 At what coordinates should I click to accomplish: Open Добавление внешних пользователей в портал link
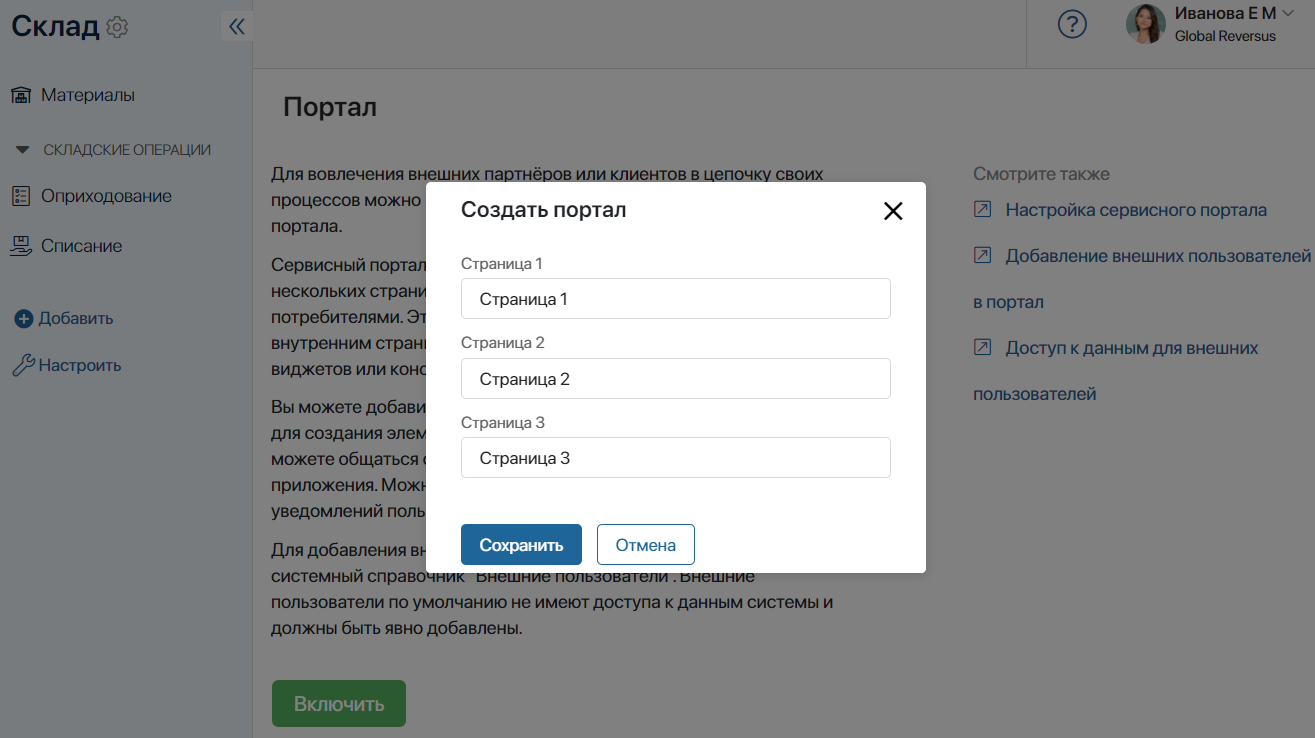pyautogui.click(x=1142, y=279)
